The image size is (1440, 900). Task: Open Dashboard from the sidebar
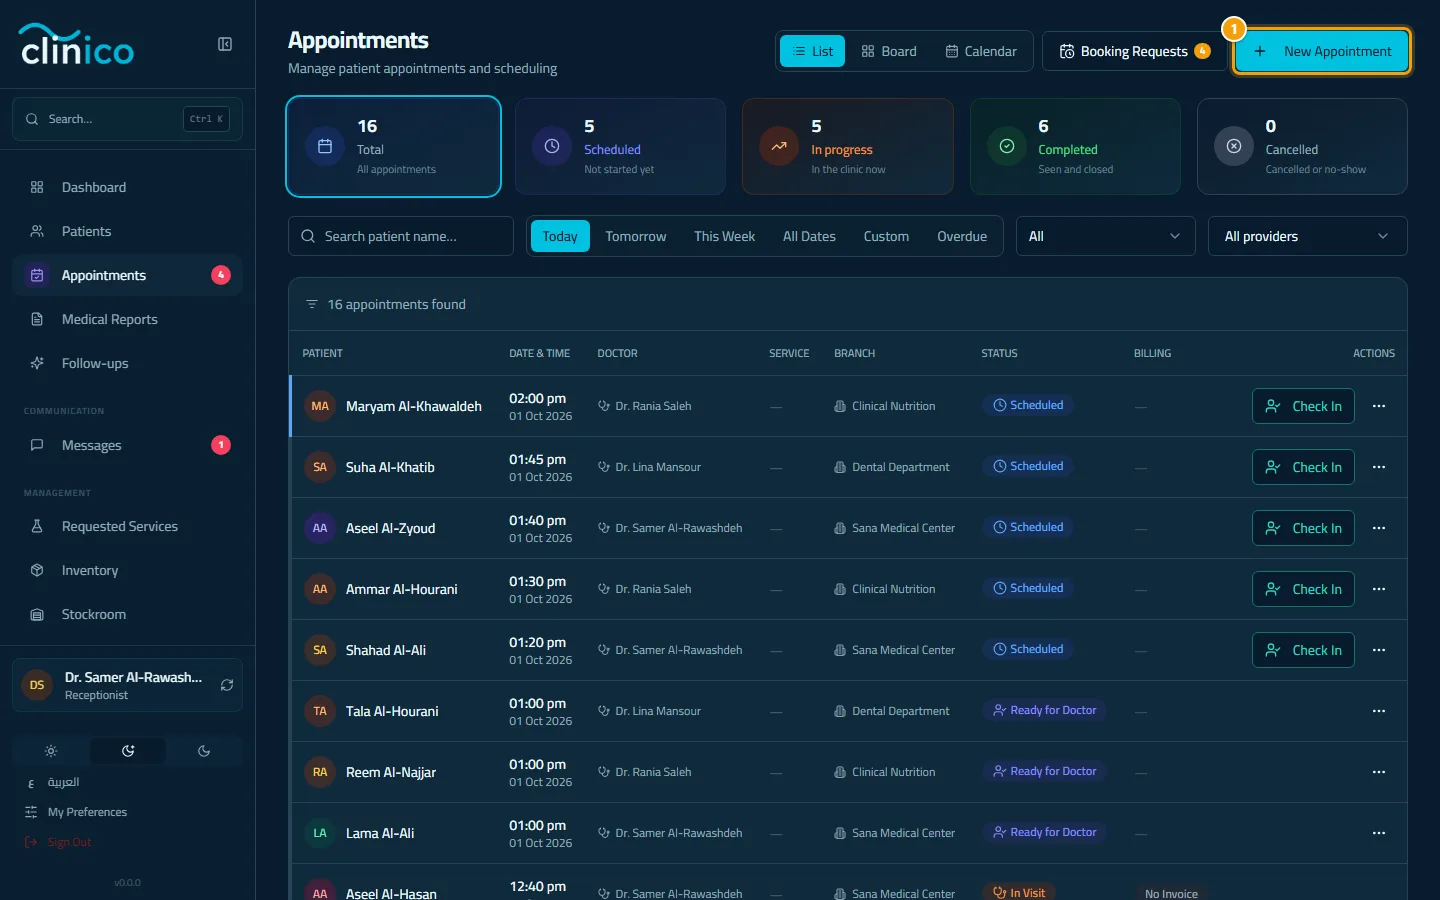[x=127, y=187]
